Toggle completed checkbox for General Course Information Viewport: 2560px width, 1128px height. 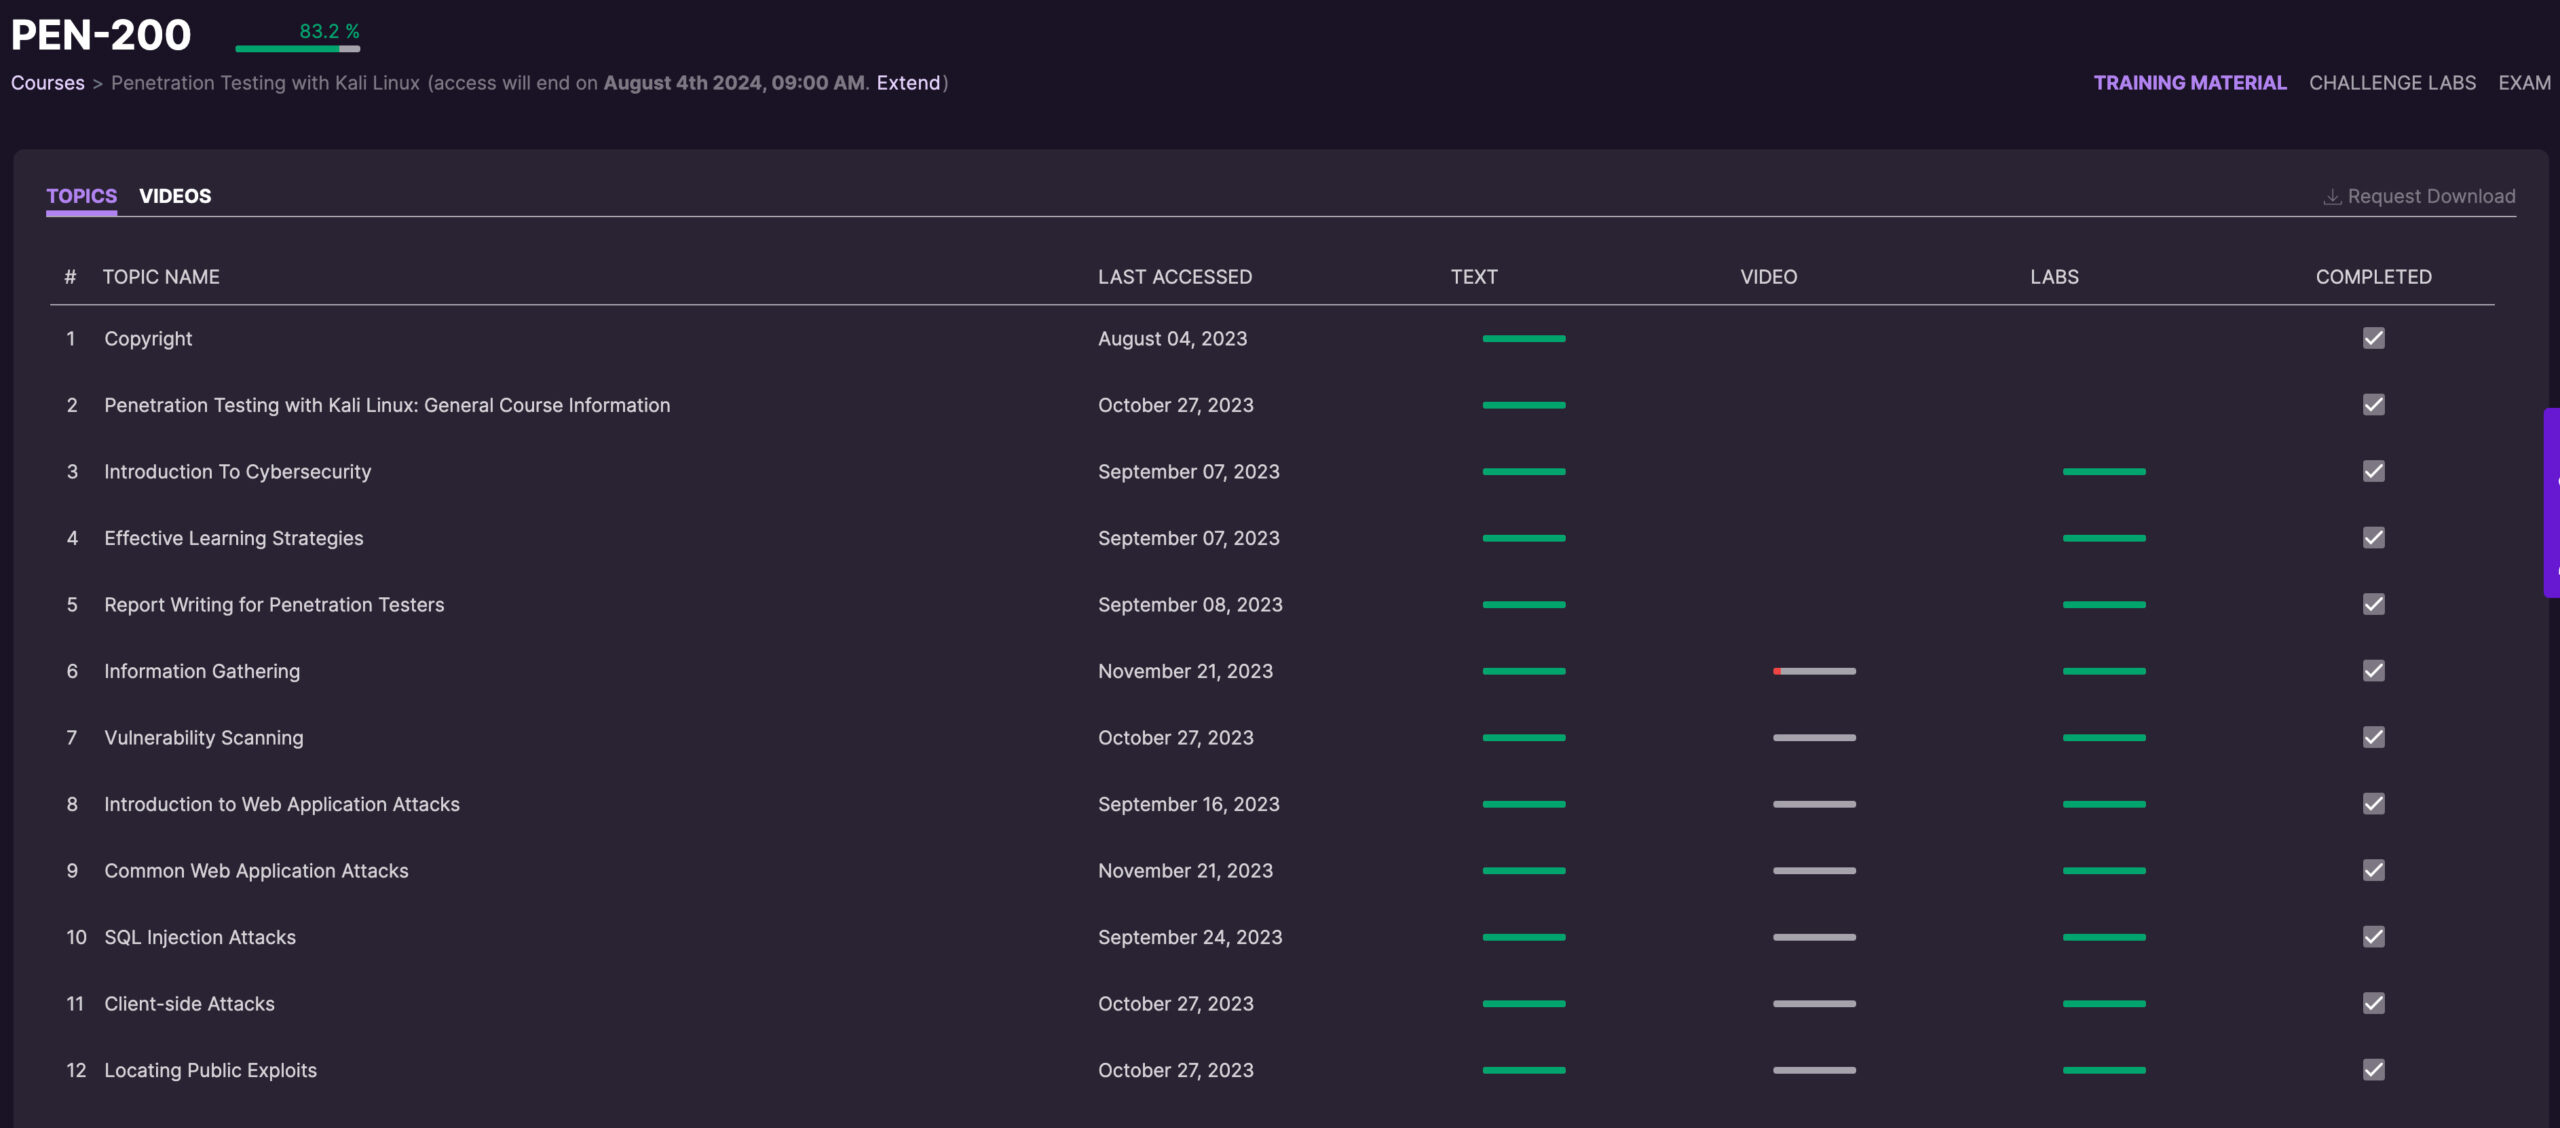(x=2374, y=405)
